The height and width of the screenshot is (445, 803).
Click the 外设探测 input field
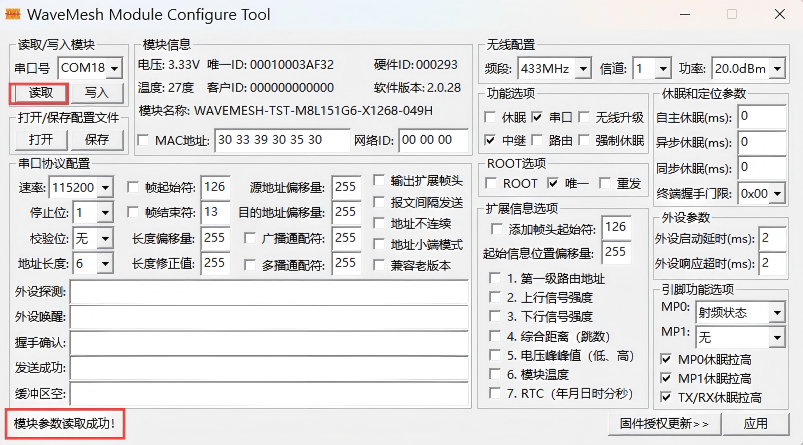pos(269,292)
